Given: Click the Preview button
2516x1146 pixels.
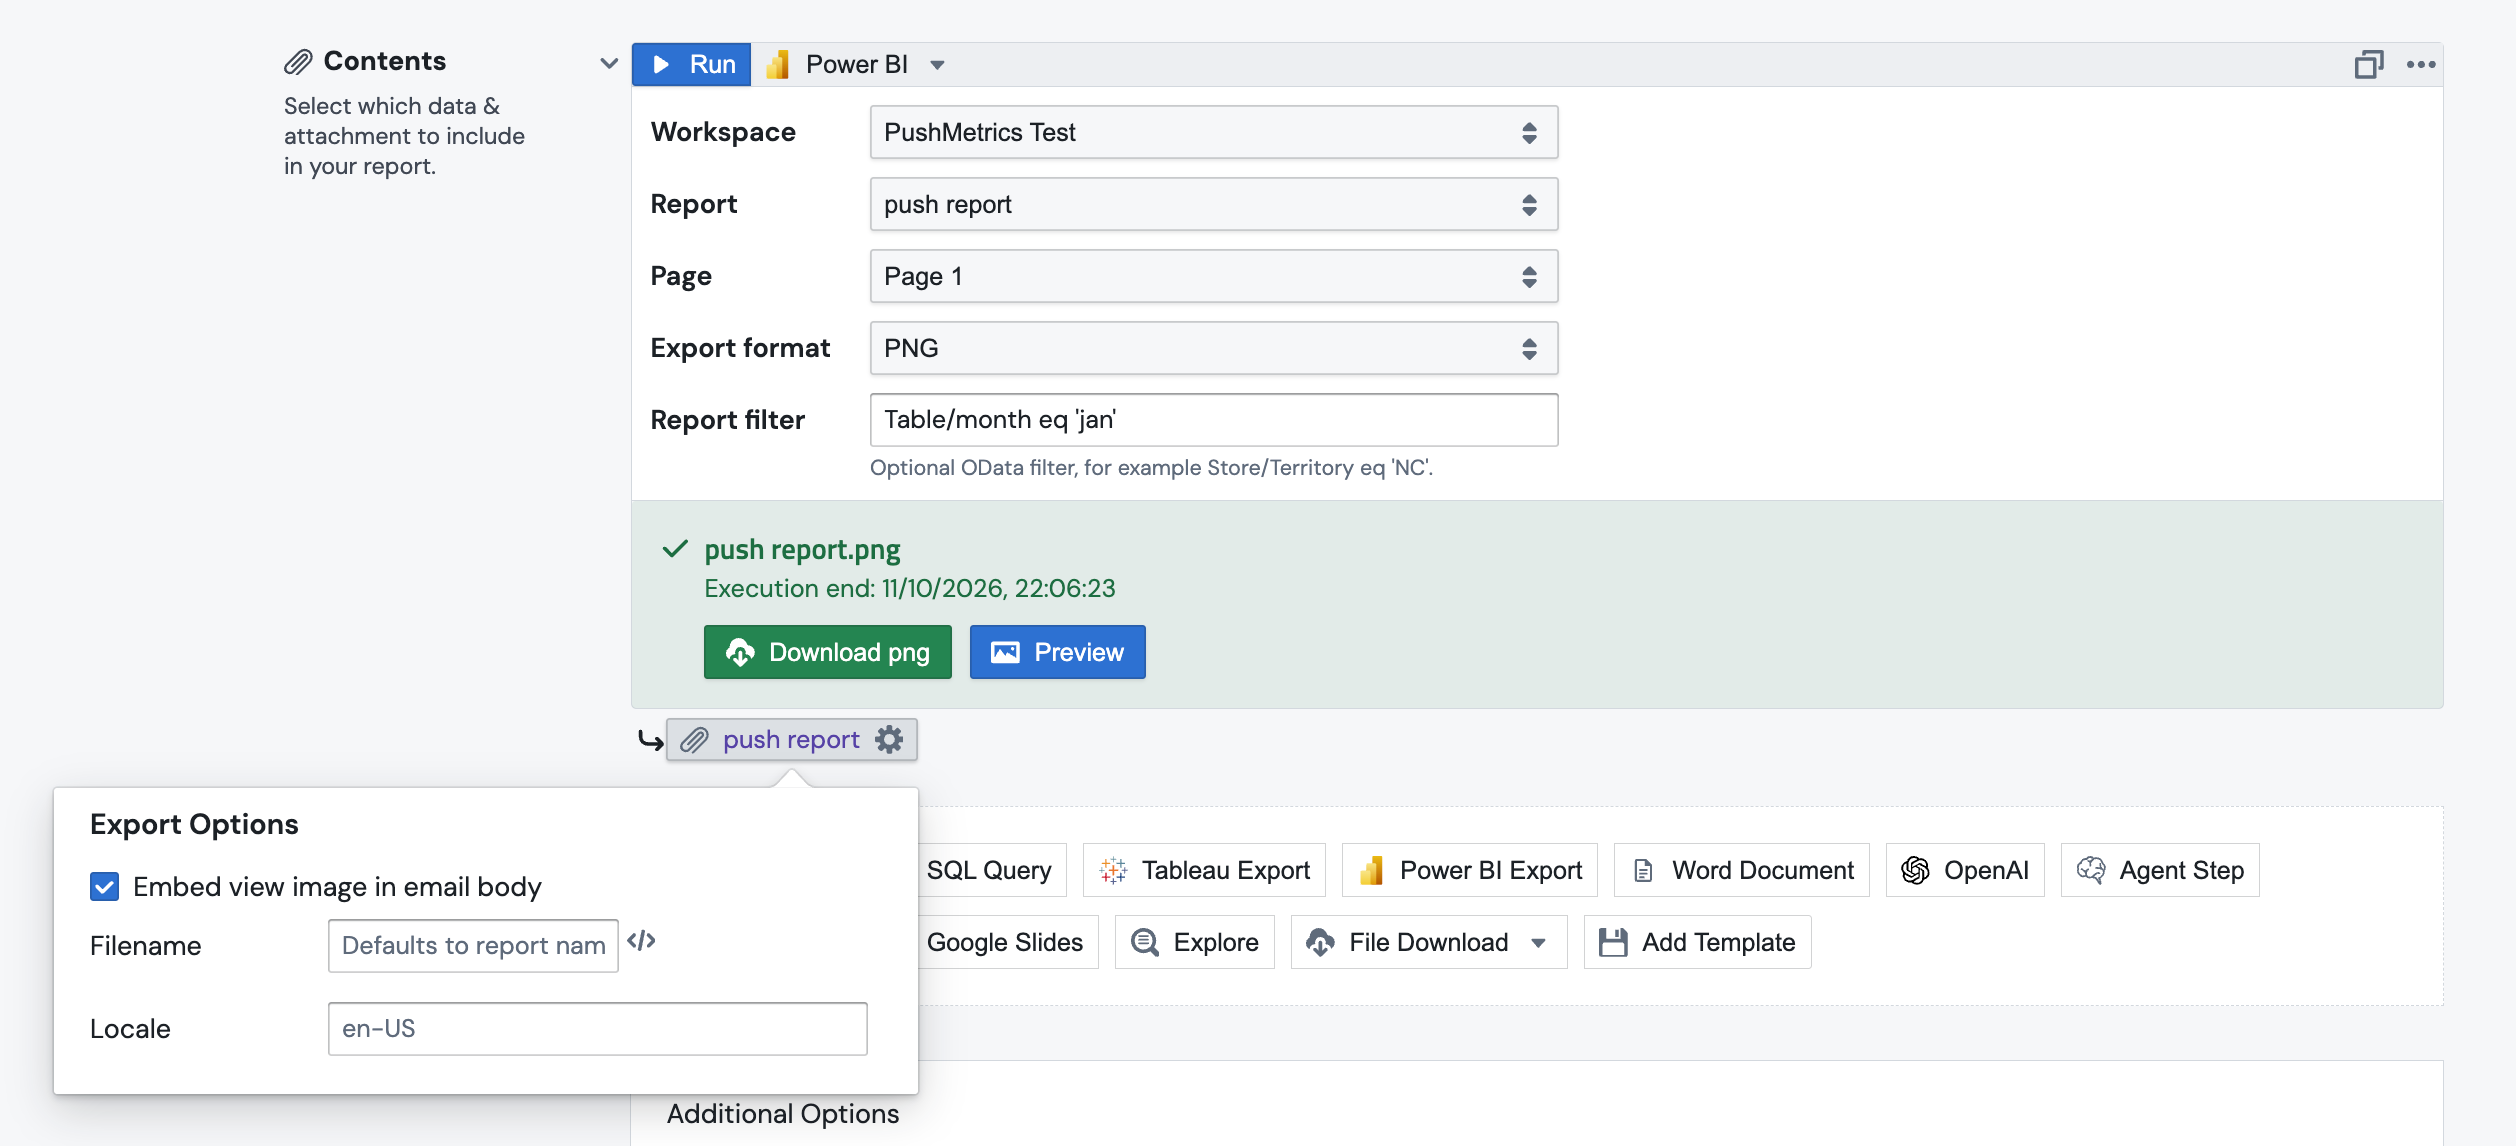Looking at the screenshot, I should pyautogui.click(x=1058, y=652).
